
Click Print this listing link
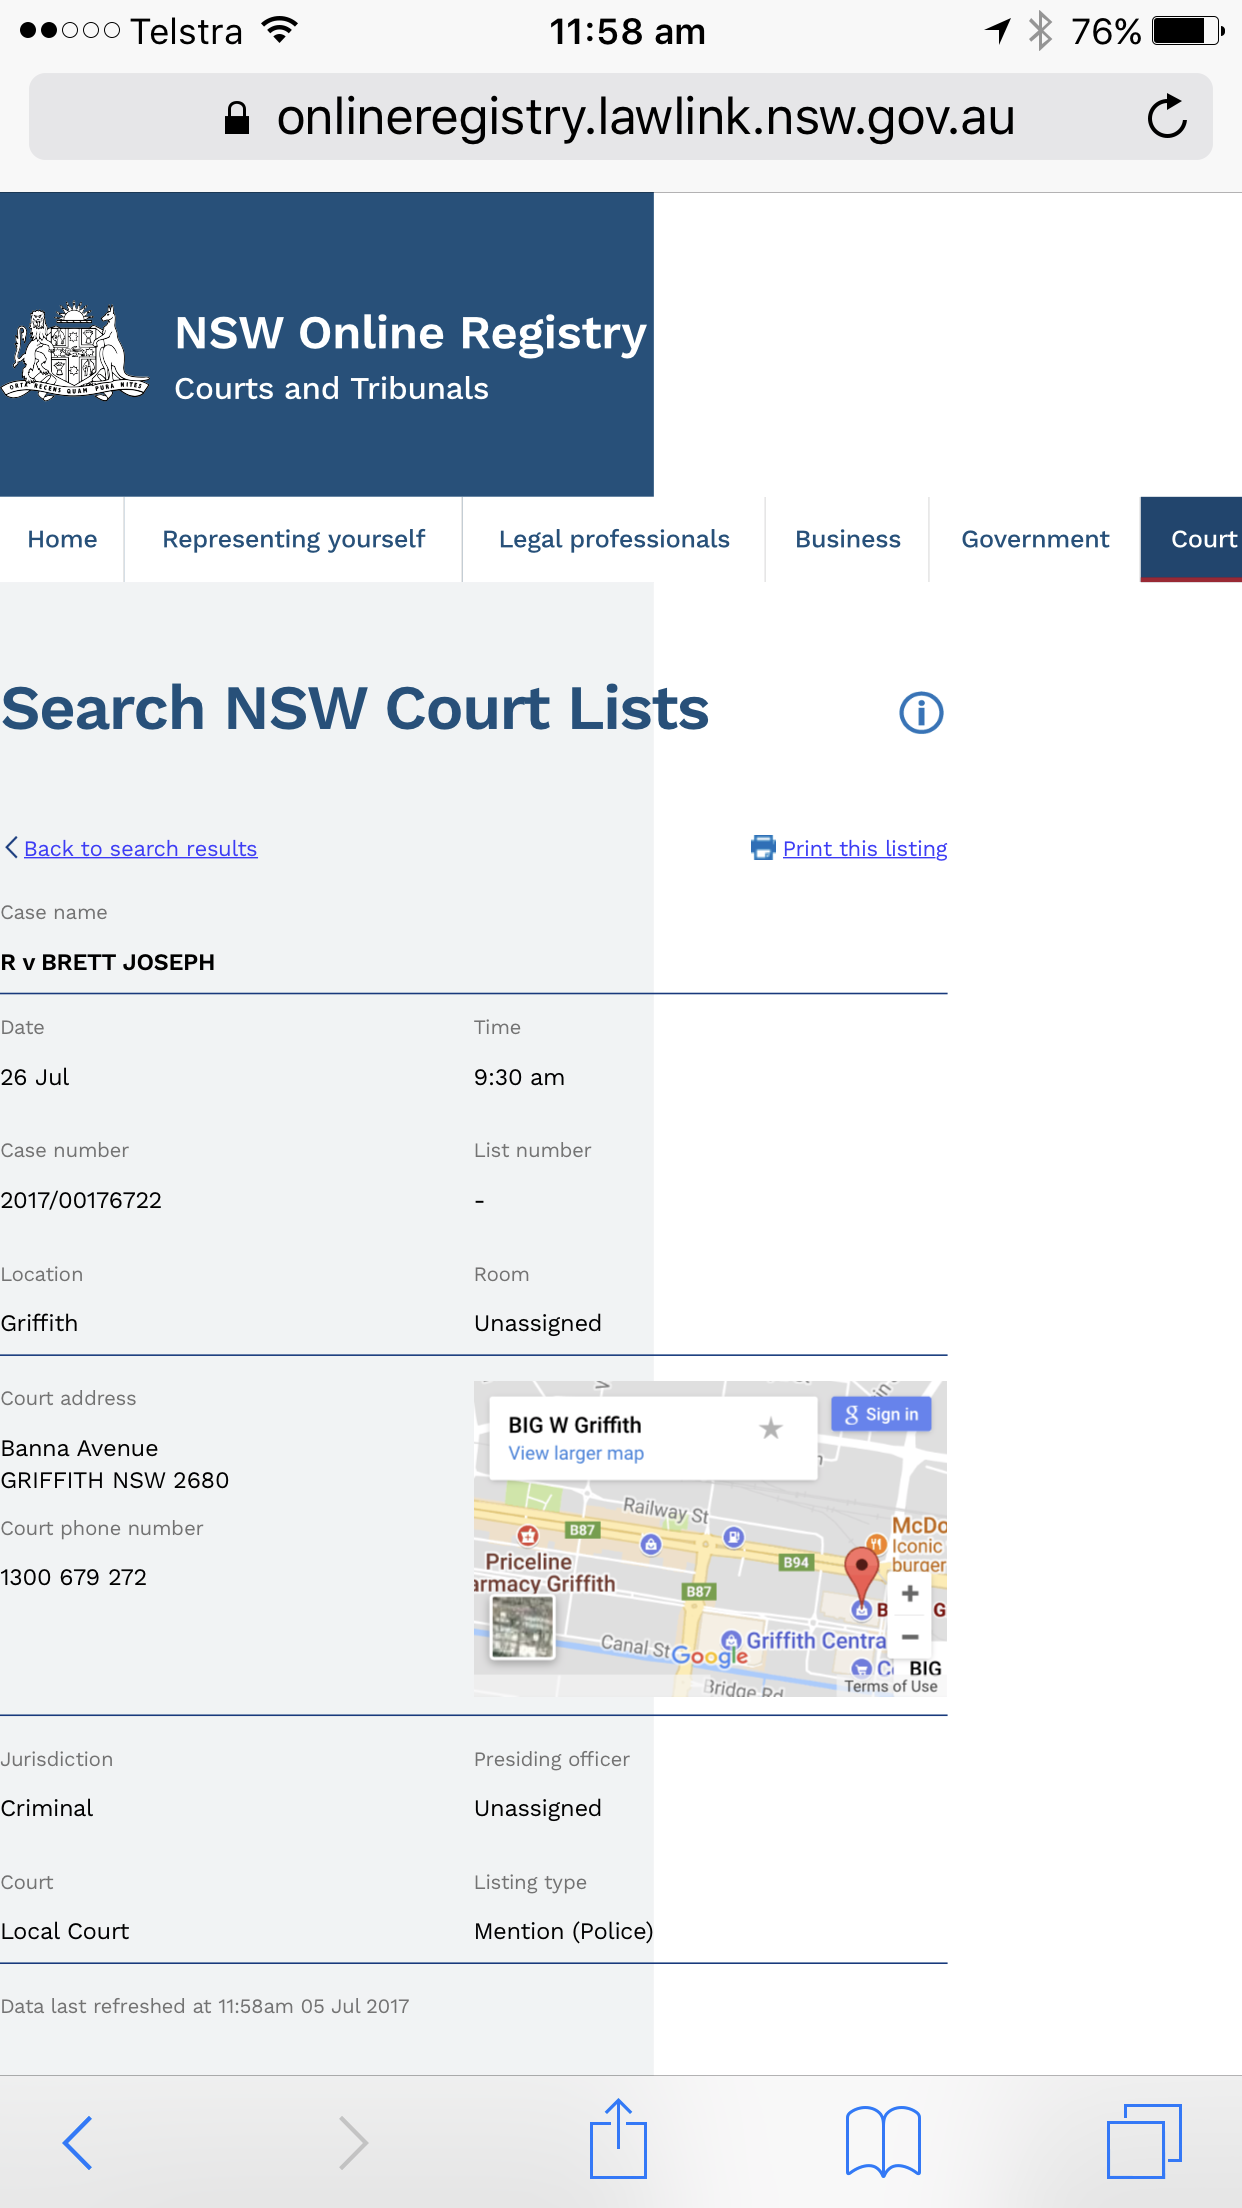864,848
